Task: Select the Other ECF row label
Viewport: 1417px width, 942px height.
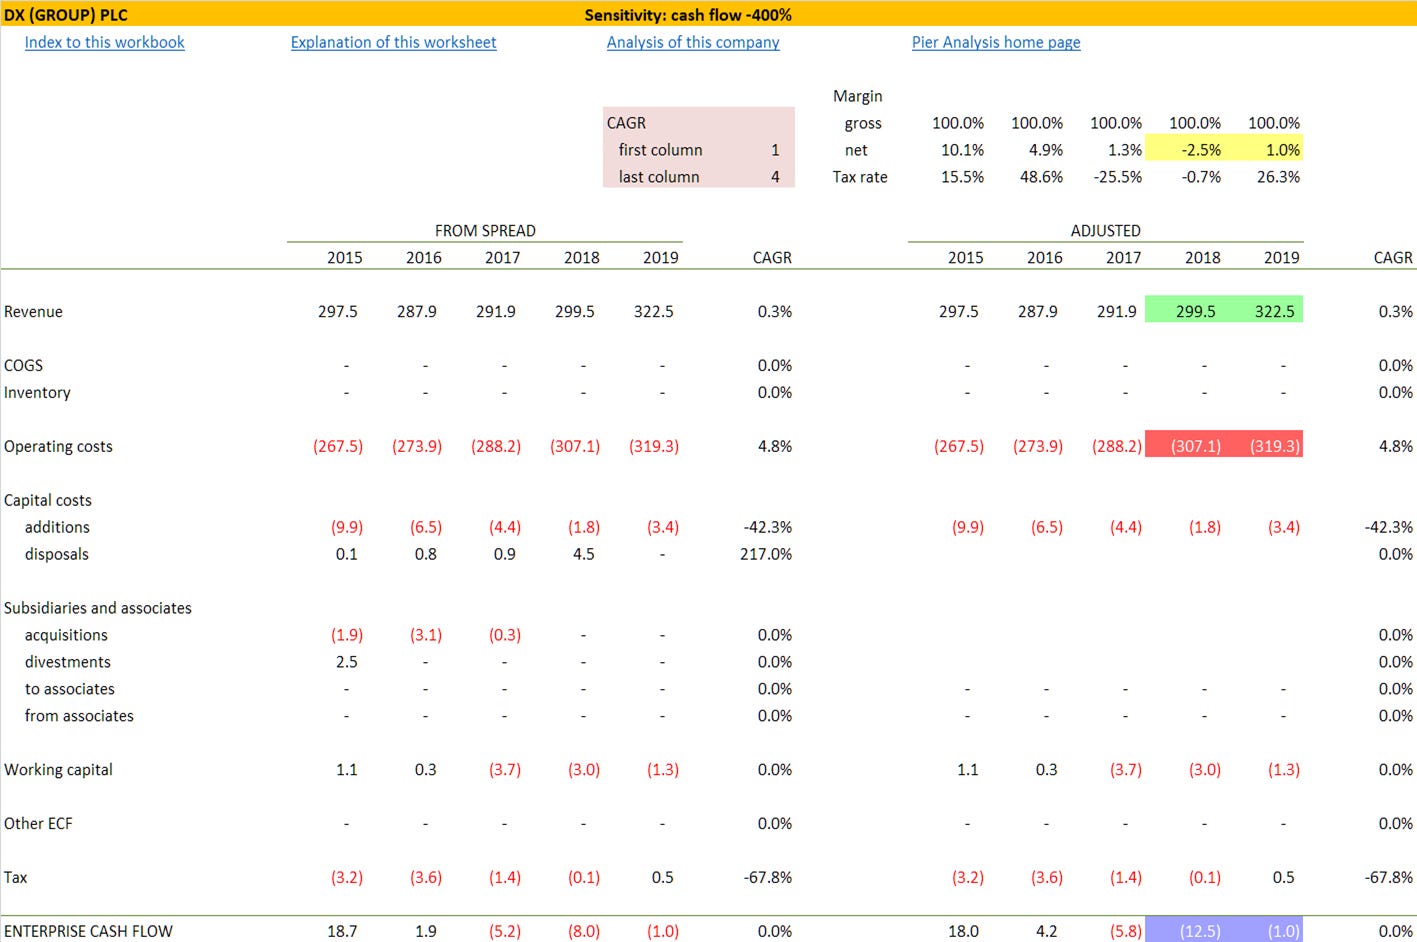Action: [38, 824]
